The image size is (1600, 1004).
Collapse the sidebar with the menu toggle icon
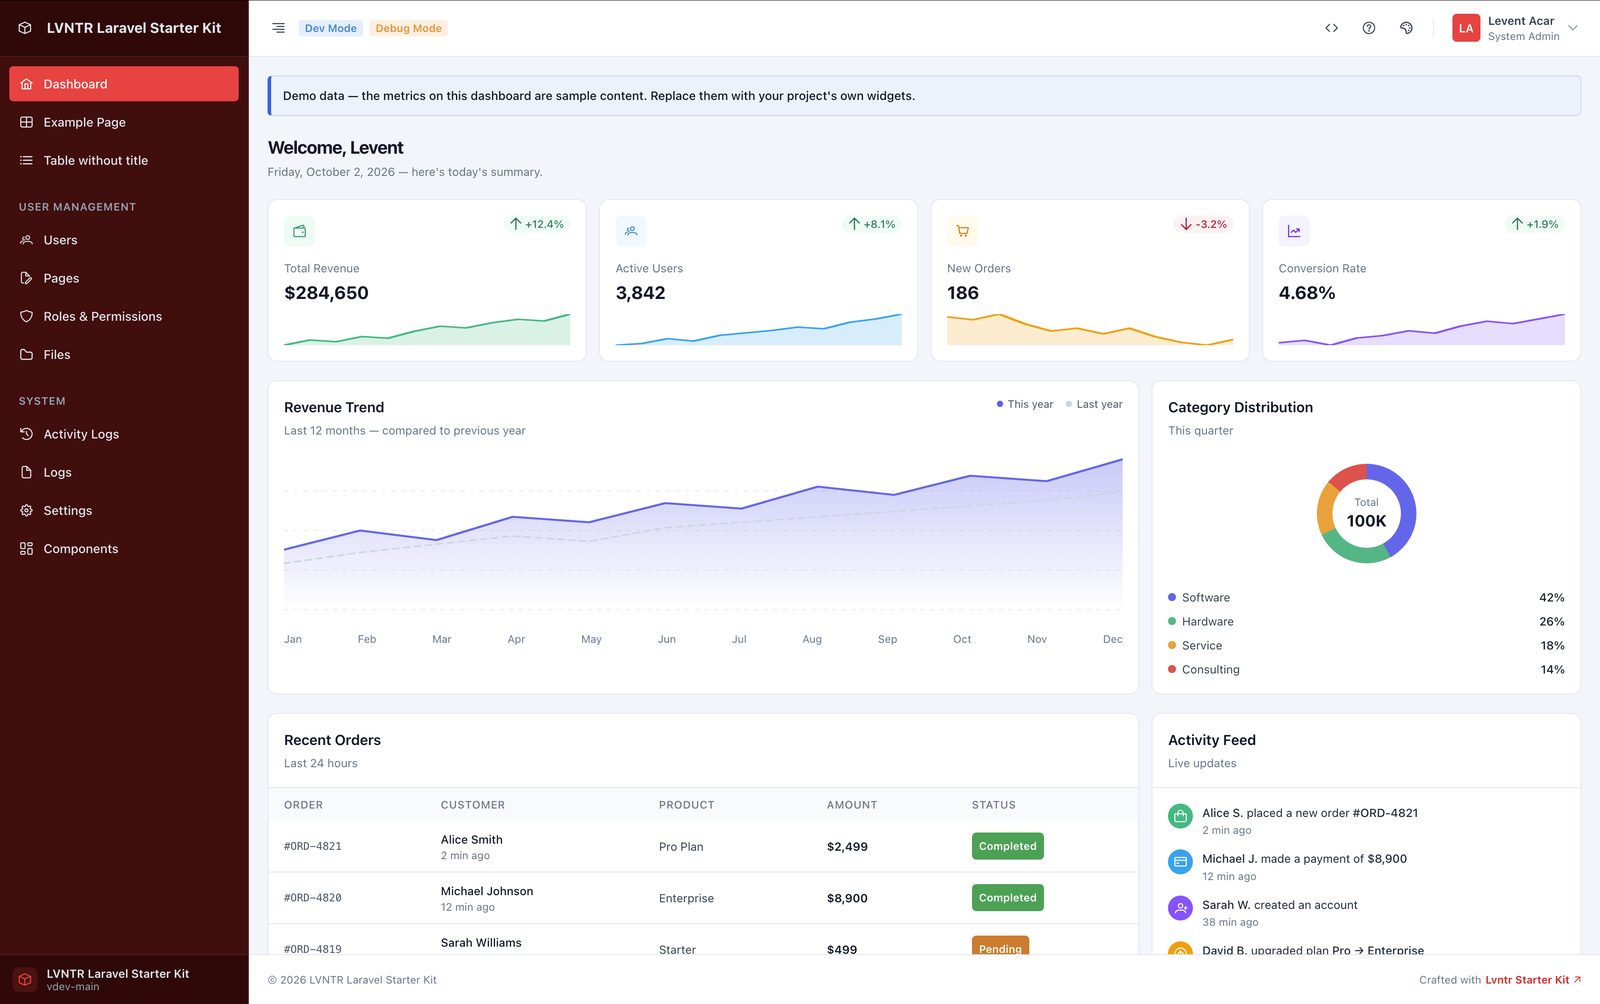[x=278, y=28]
